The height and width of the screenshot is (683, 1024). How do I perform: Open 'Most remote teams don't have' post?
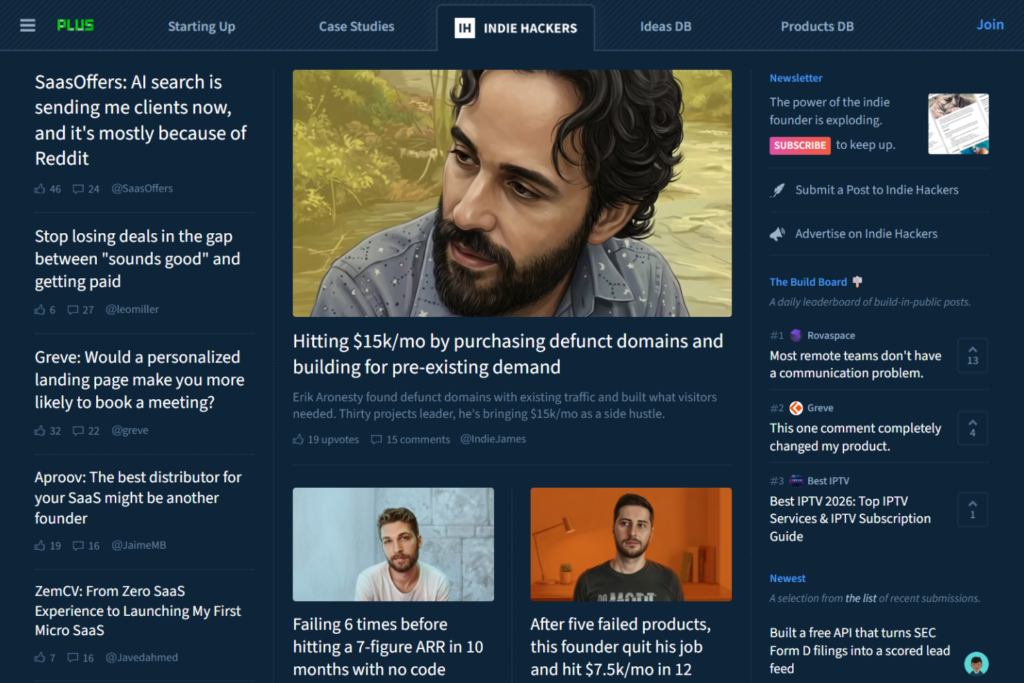pos(856,364)
